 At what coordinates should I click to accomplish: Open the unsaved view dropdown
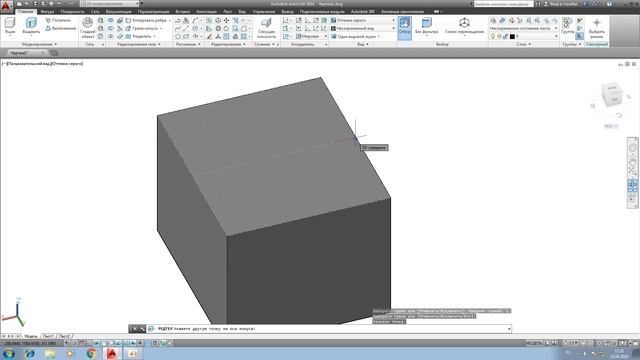363,28
